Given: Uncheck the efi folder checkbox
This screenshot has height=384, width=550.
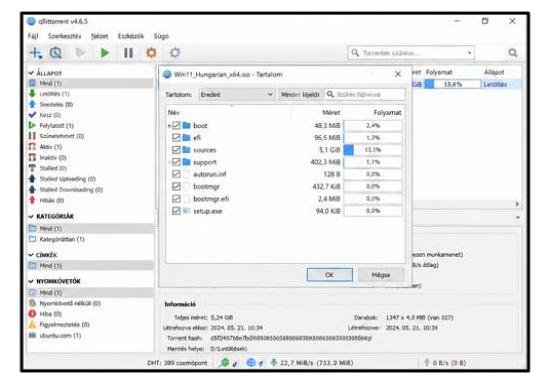Looking at the screenshot, I should point(176,137).
